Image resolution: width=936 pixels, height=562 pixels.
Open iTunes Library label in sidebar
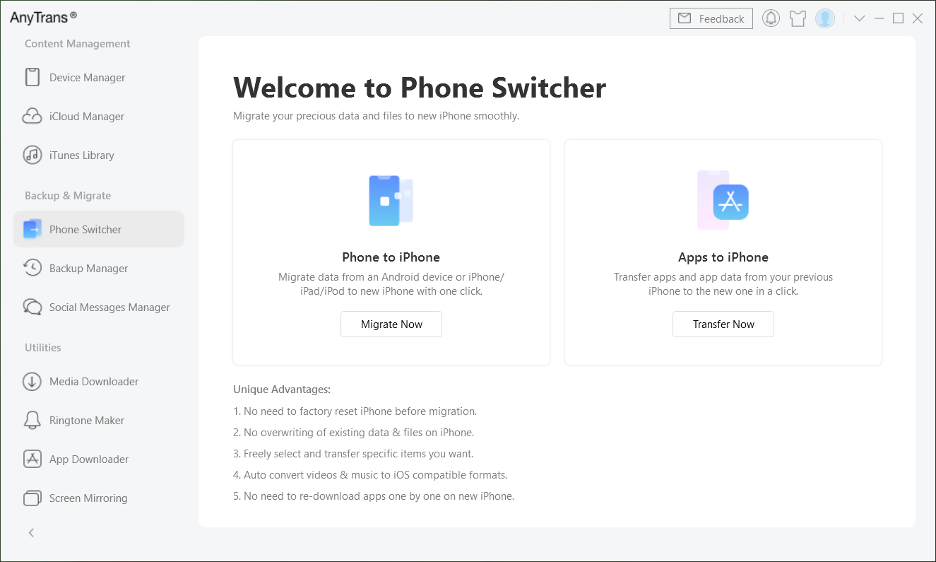pos(82,155)
